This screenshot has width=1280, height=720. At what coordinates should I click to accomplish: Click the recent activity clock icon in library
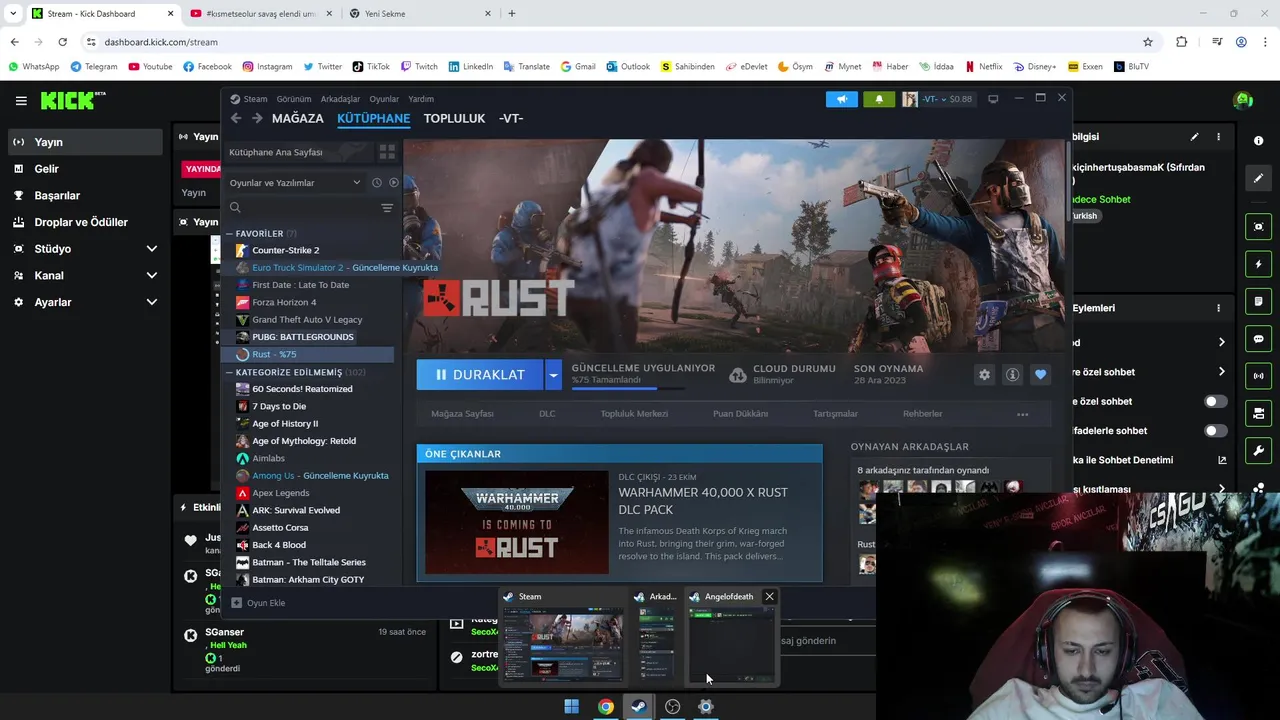(377, 183)
